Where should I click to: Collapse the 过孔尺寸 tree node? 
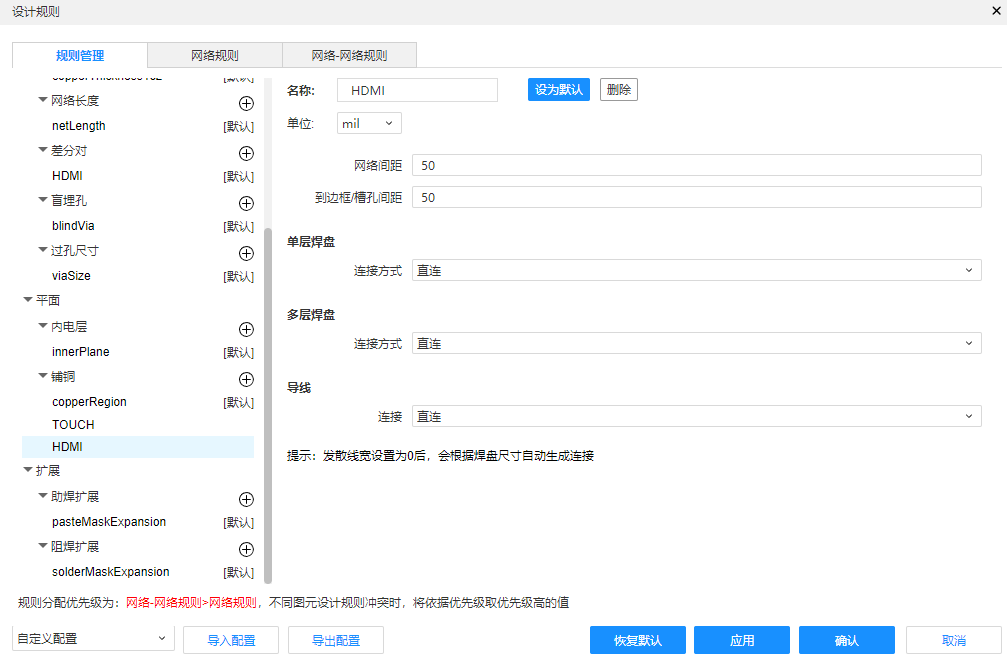[43, 250]
